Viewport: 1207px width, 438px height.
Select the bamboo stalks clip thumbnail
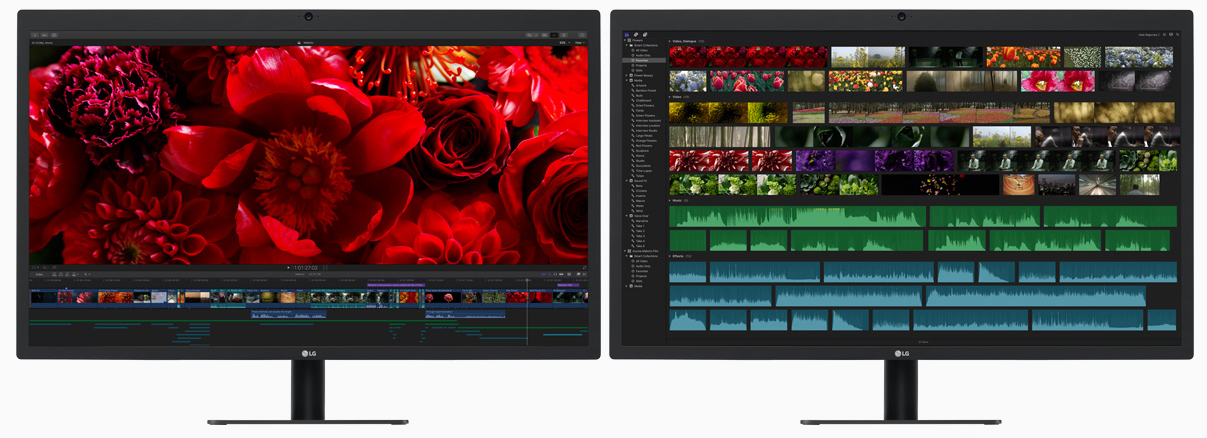pyautogui.click(x=720, y=136)
